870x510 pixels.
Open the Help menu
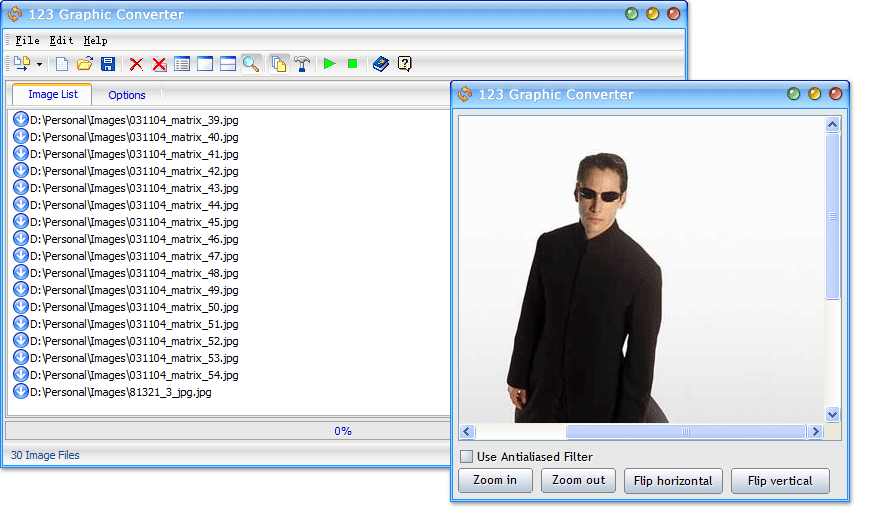tap(95, 41)
